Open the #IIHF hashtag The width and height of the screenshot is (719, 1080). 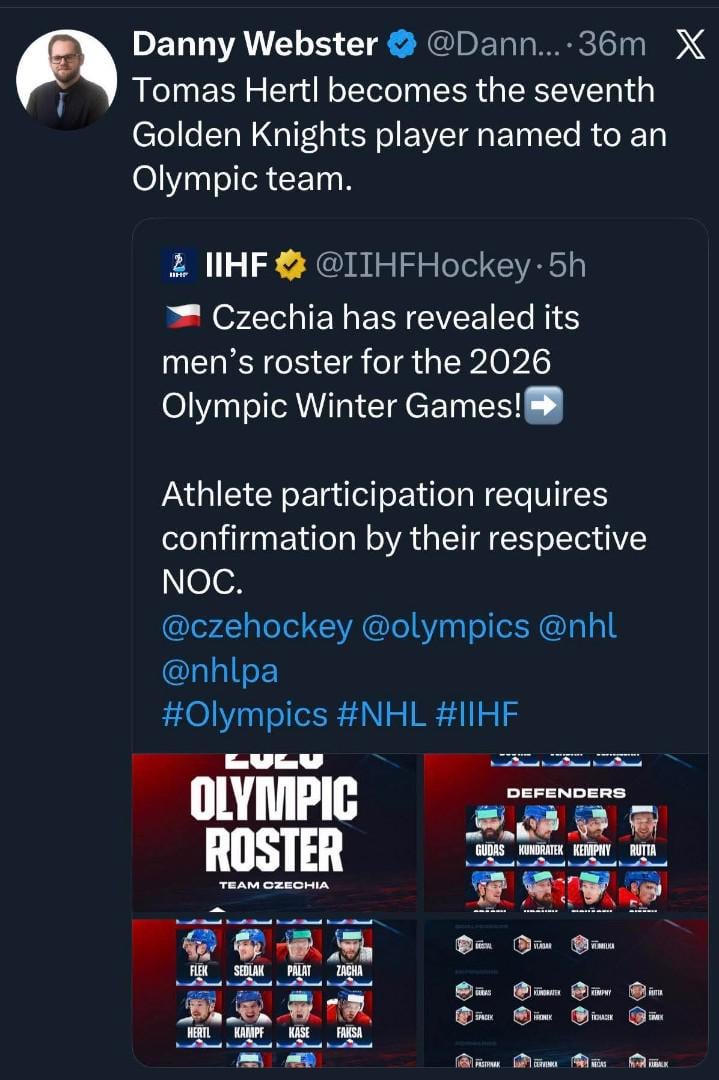click(x=478, y=714)
